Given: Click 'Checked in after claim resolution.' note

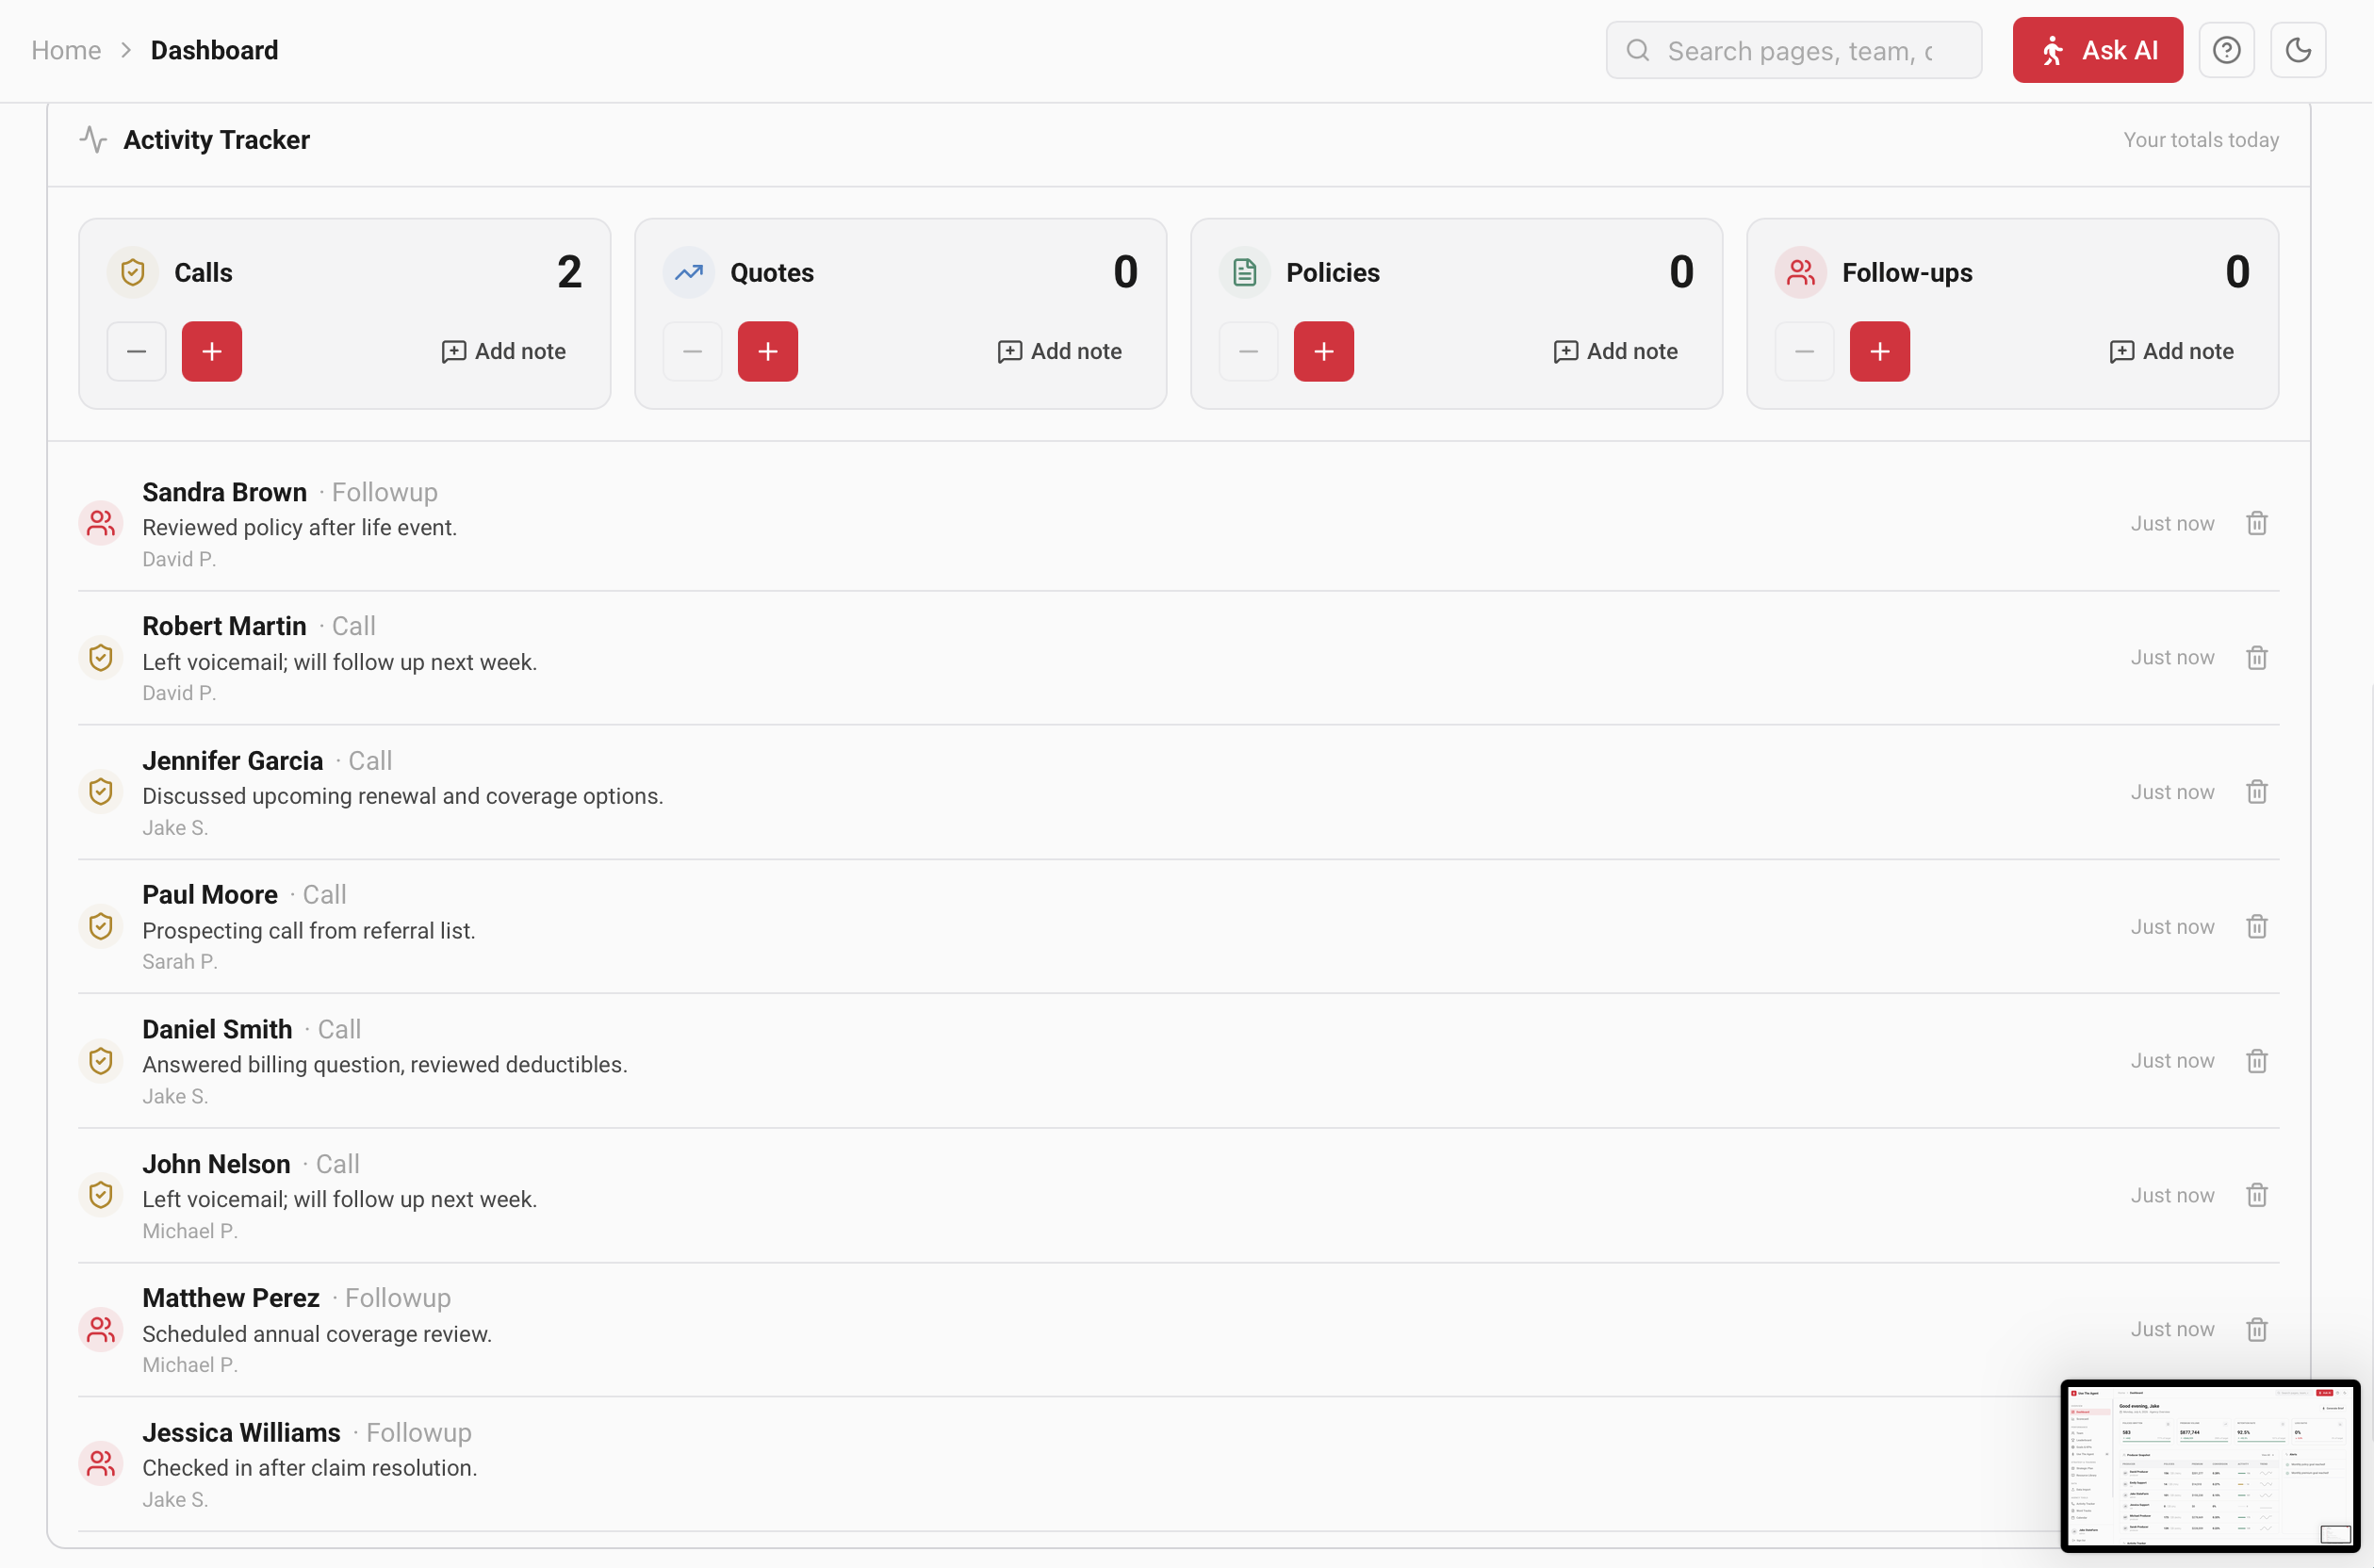Looking at the screenshot, I should 310,1468.
